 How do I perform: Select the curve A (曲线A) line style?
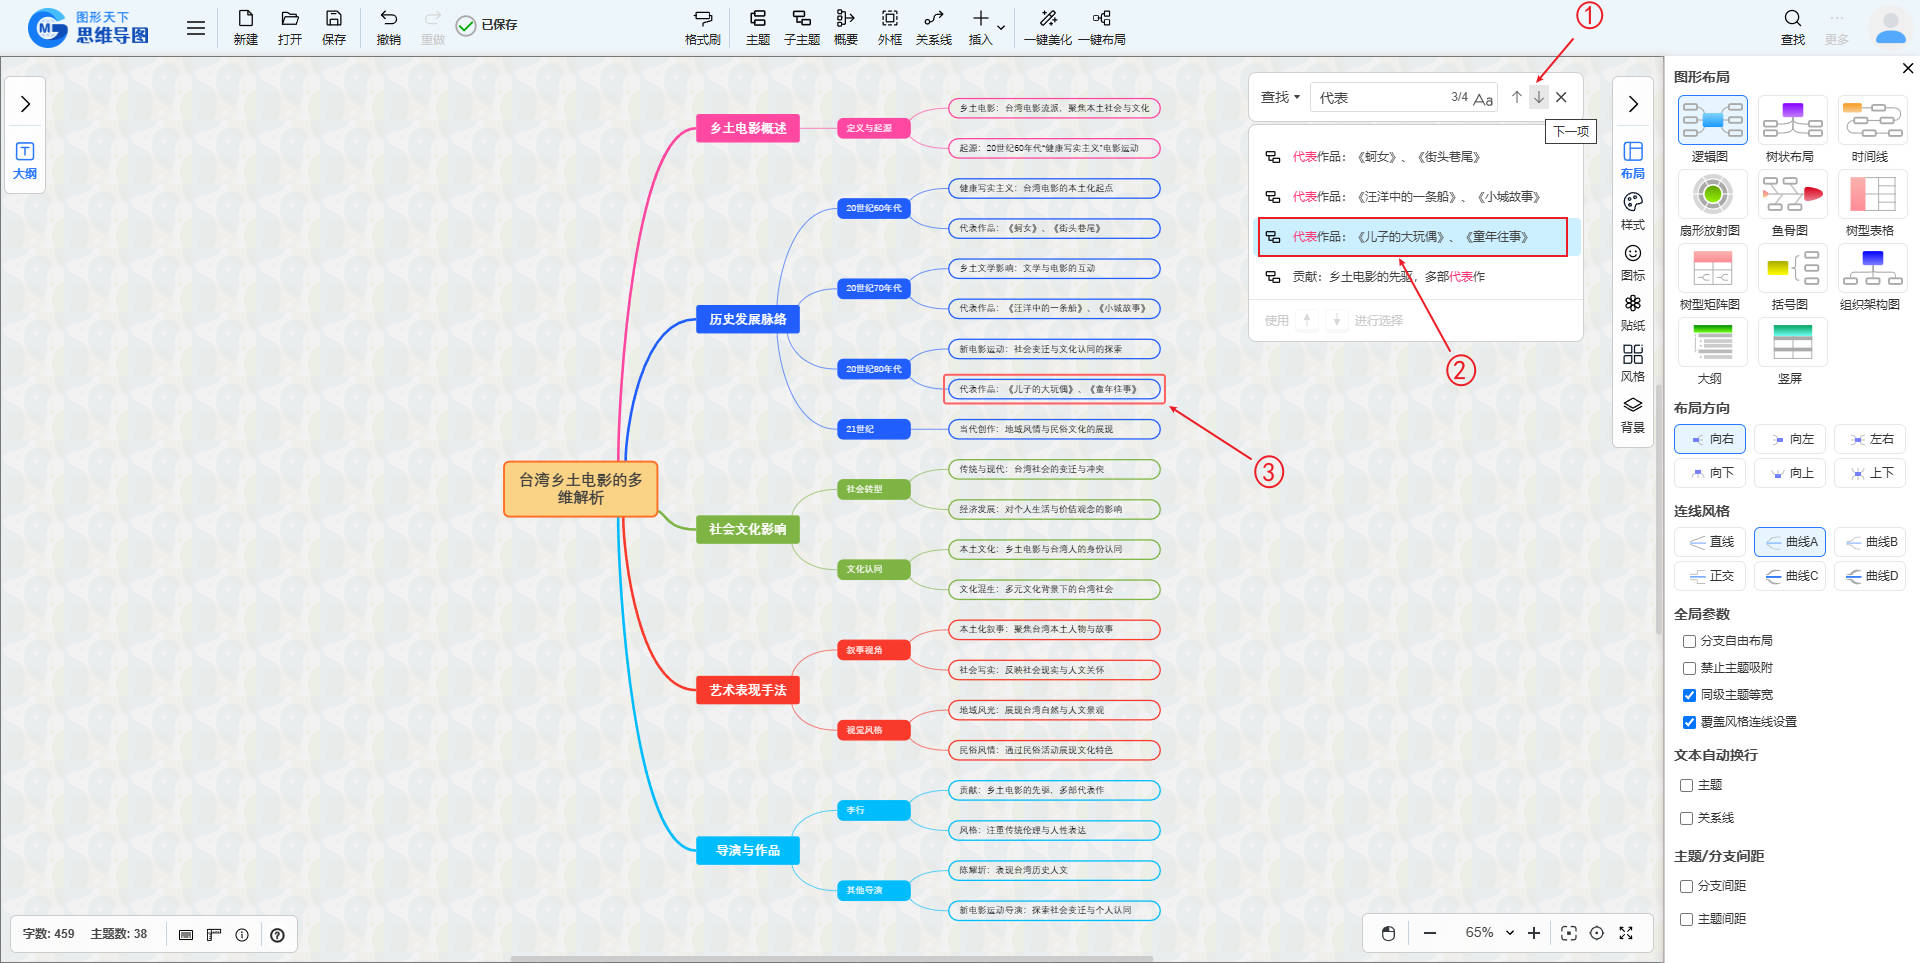point(1790,542)
